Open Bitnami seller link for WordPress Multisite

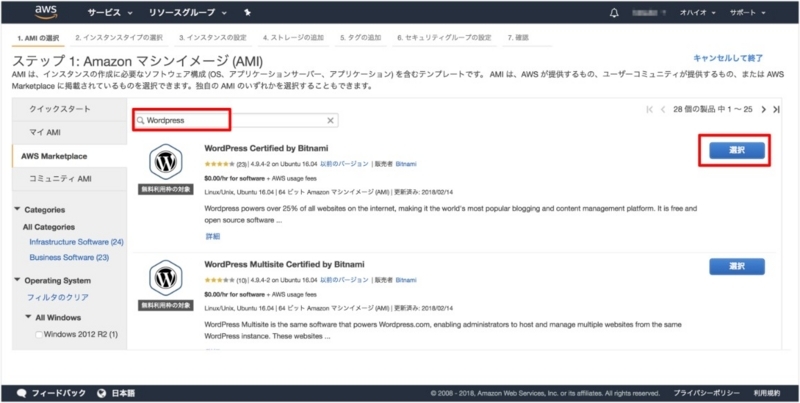(x=406, y=280)
